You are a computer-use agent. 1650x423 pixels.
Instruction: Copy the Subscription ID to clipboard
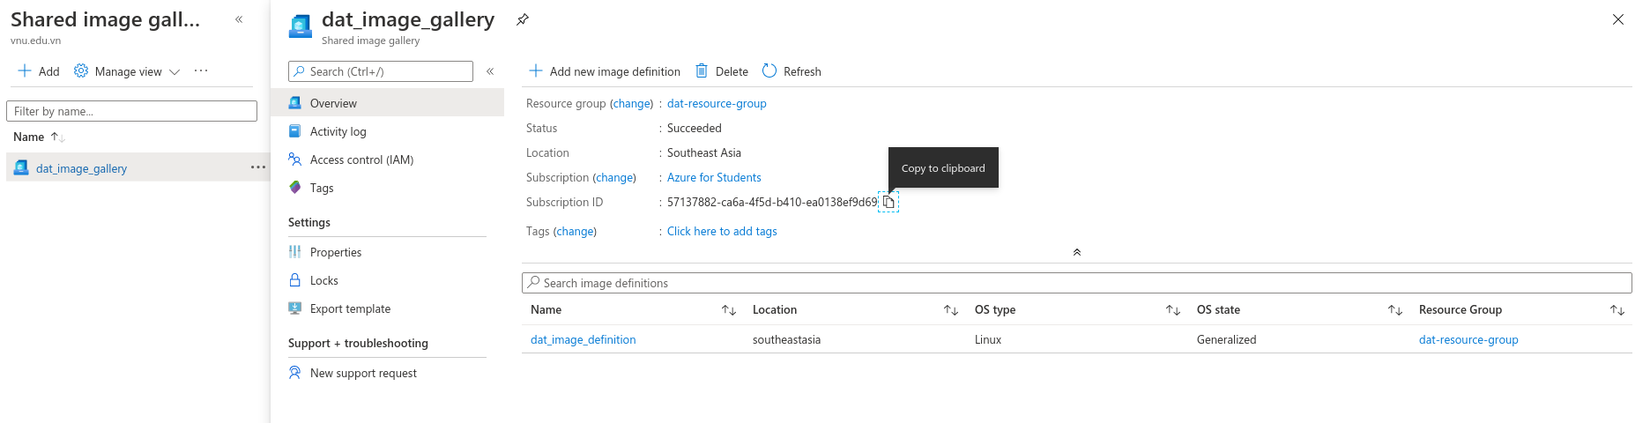888,202
